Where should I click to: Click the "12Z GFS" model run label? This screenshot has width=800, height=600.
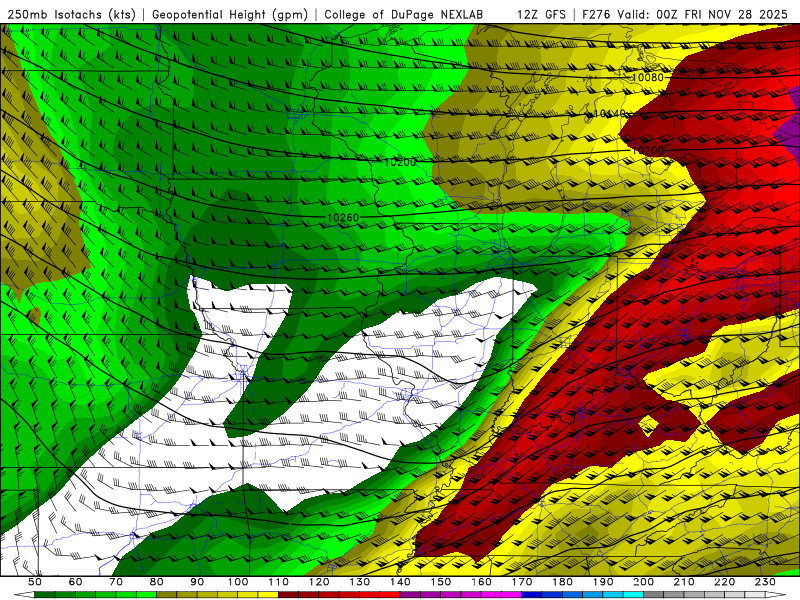coord(541,15)
